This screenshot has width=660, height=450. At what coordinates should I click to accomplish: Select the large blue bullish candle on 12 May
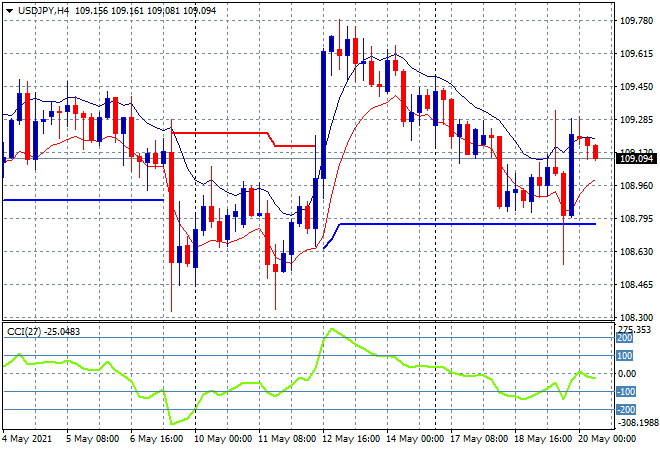point(323,114)
